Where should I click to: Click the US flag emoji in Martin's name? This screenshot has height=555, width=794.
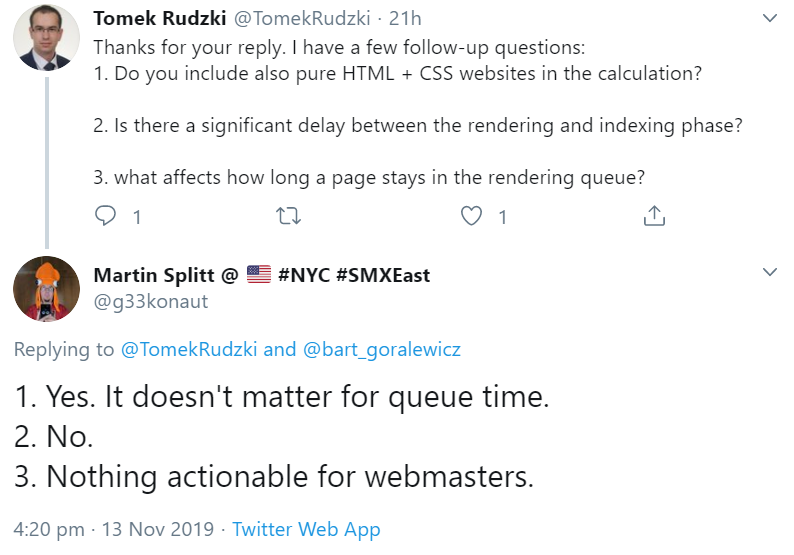point(259,274)
